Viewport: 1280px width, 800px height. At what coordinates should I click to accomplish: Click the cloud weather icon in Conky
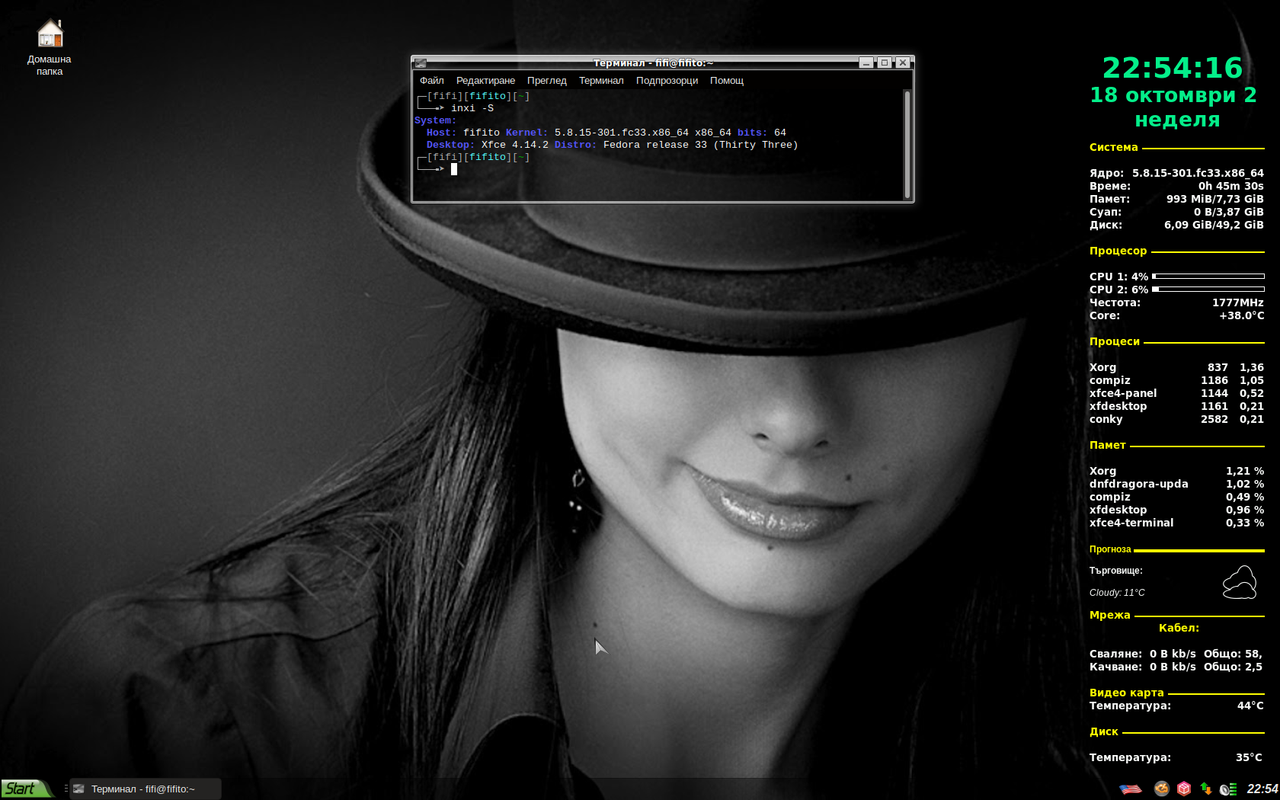pyautogui.click(x=1240, y=582)
